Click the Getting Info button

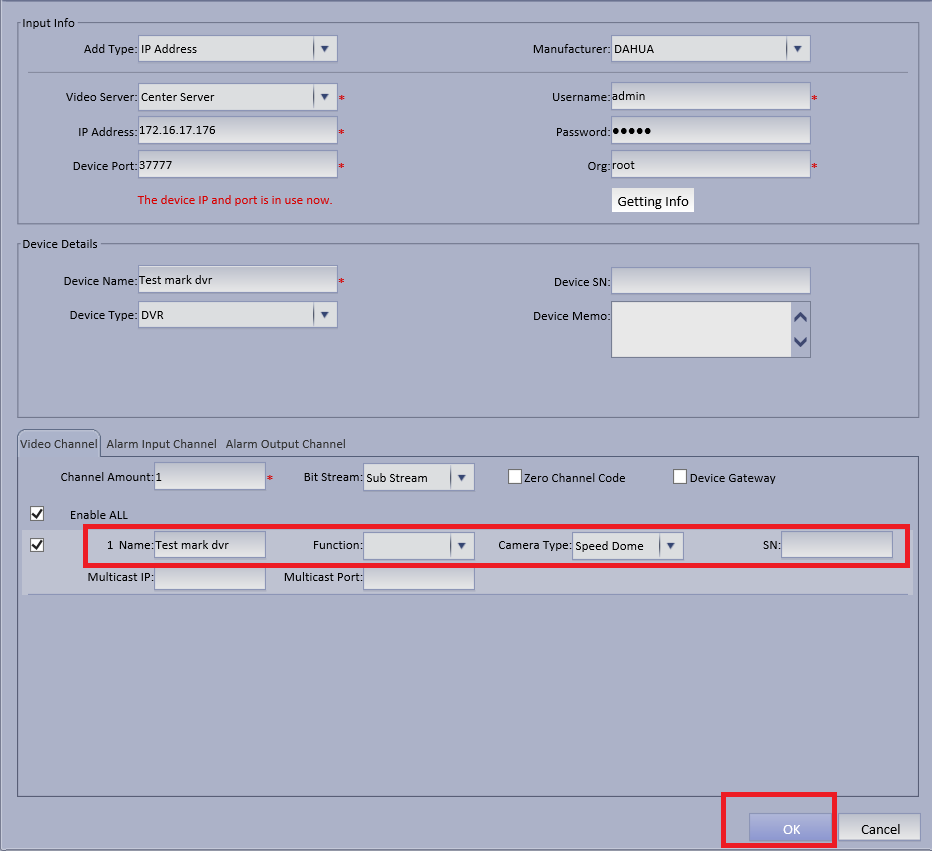coord(653,201)
